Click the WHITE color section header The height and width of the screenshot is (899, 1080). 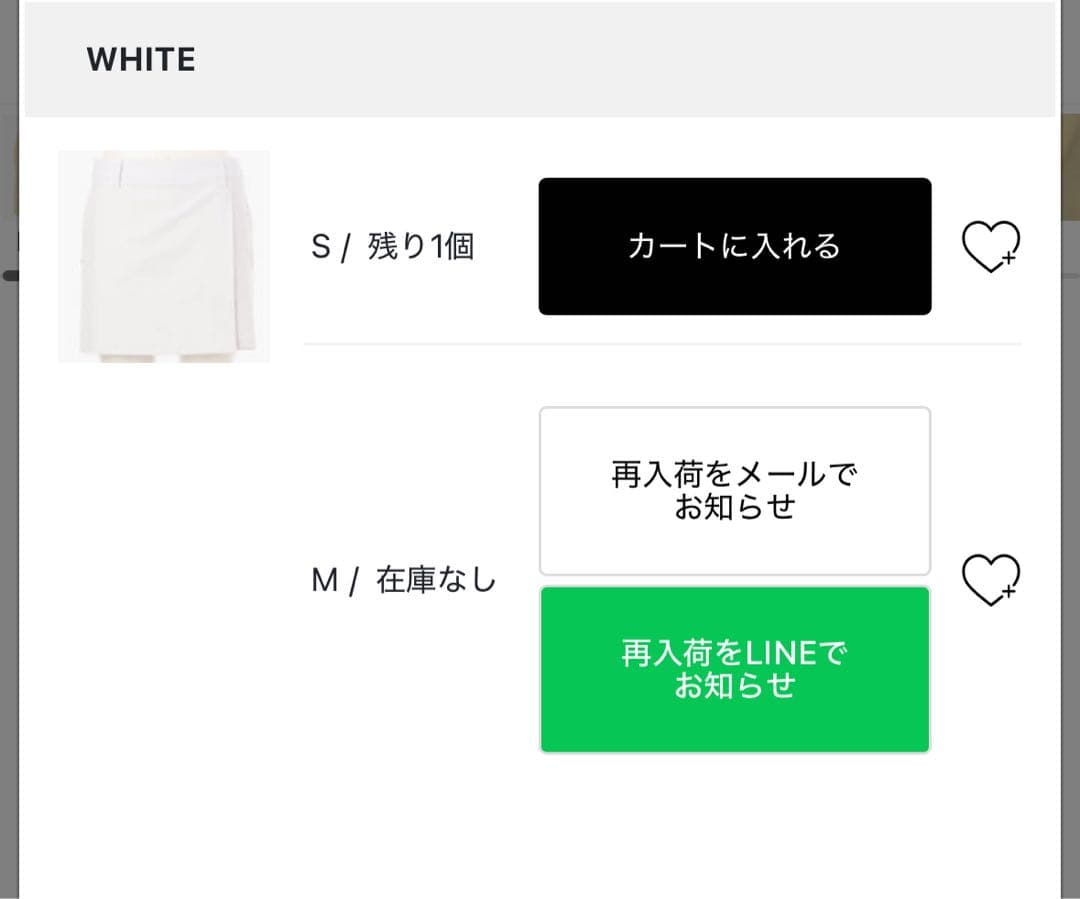pos(141,59)
